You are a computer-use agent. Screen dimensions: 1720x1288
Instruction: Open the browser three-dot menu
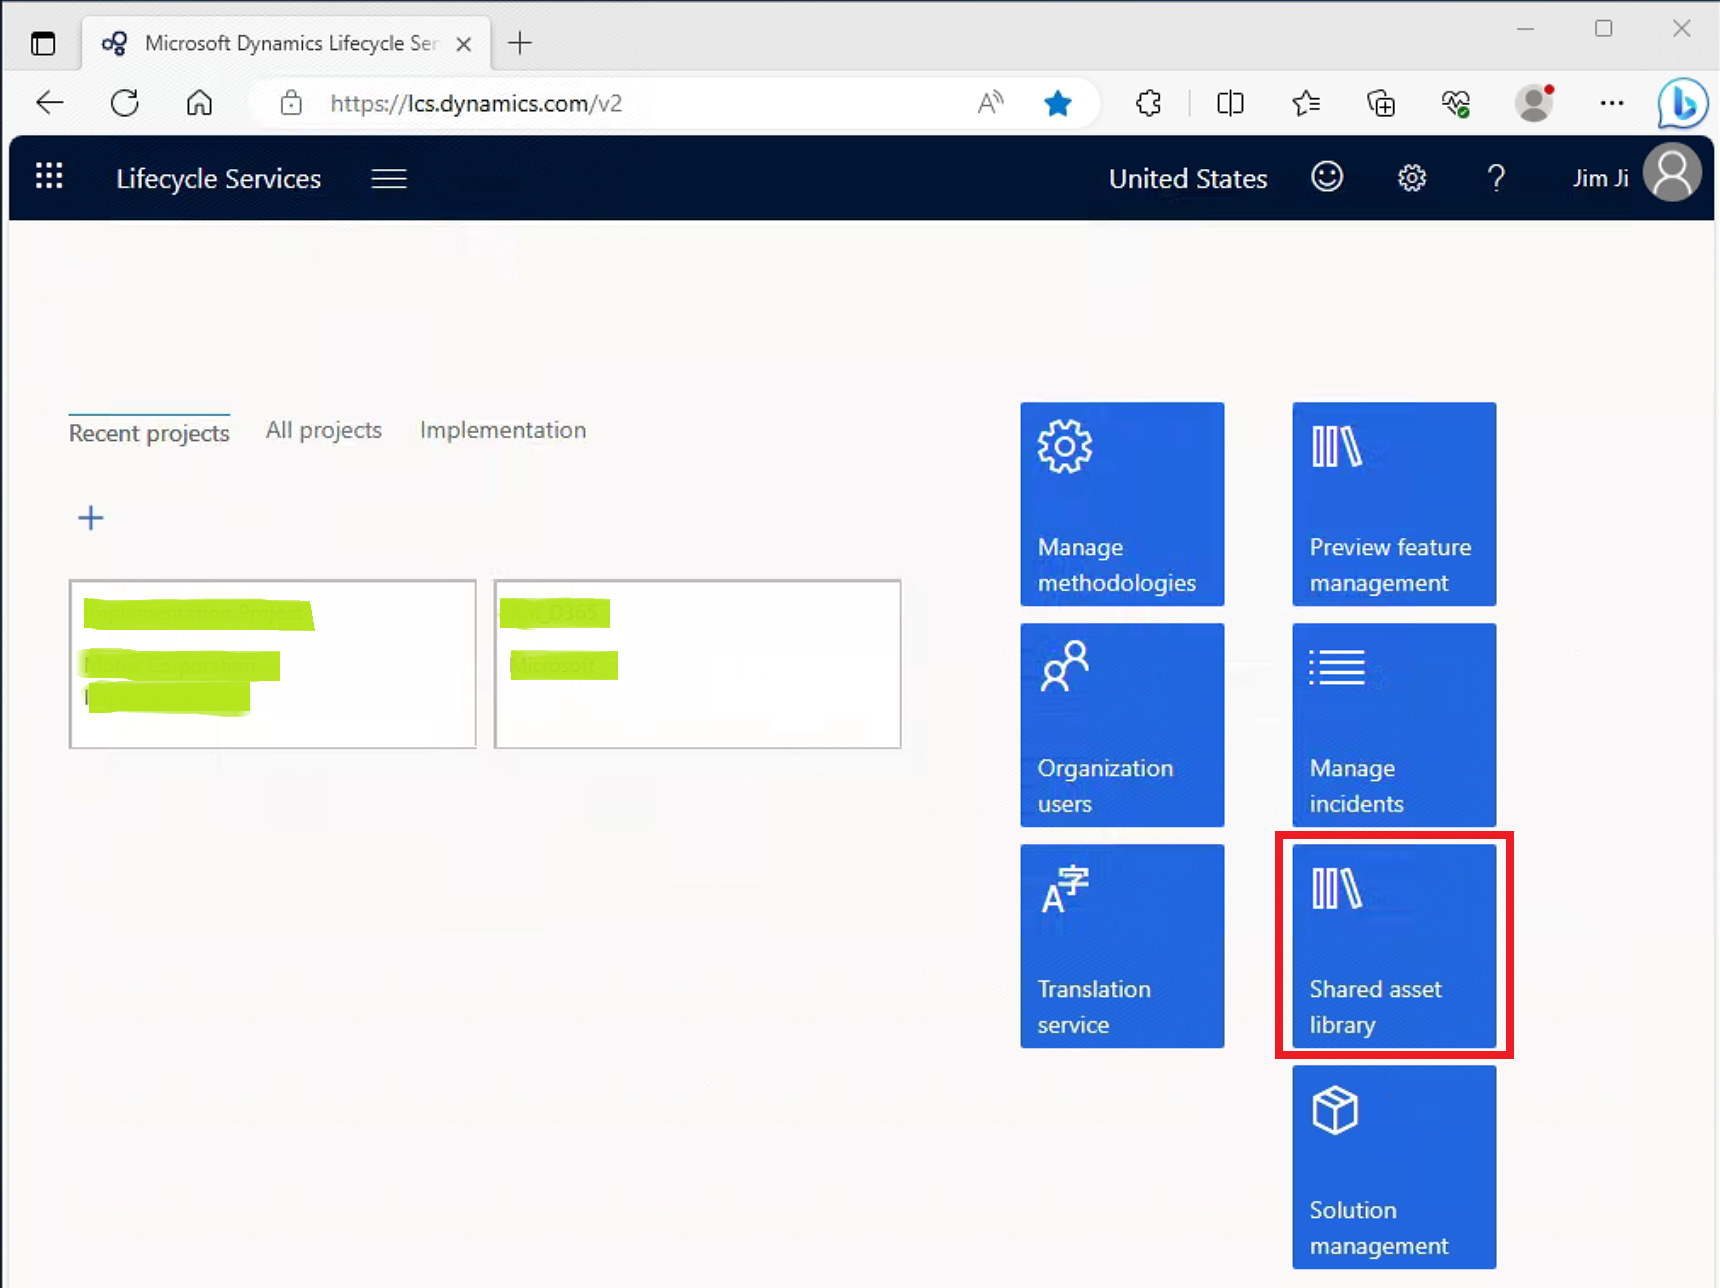(1611, 103)
